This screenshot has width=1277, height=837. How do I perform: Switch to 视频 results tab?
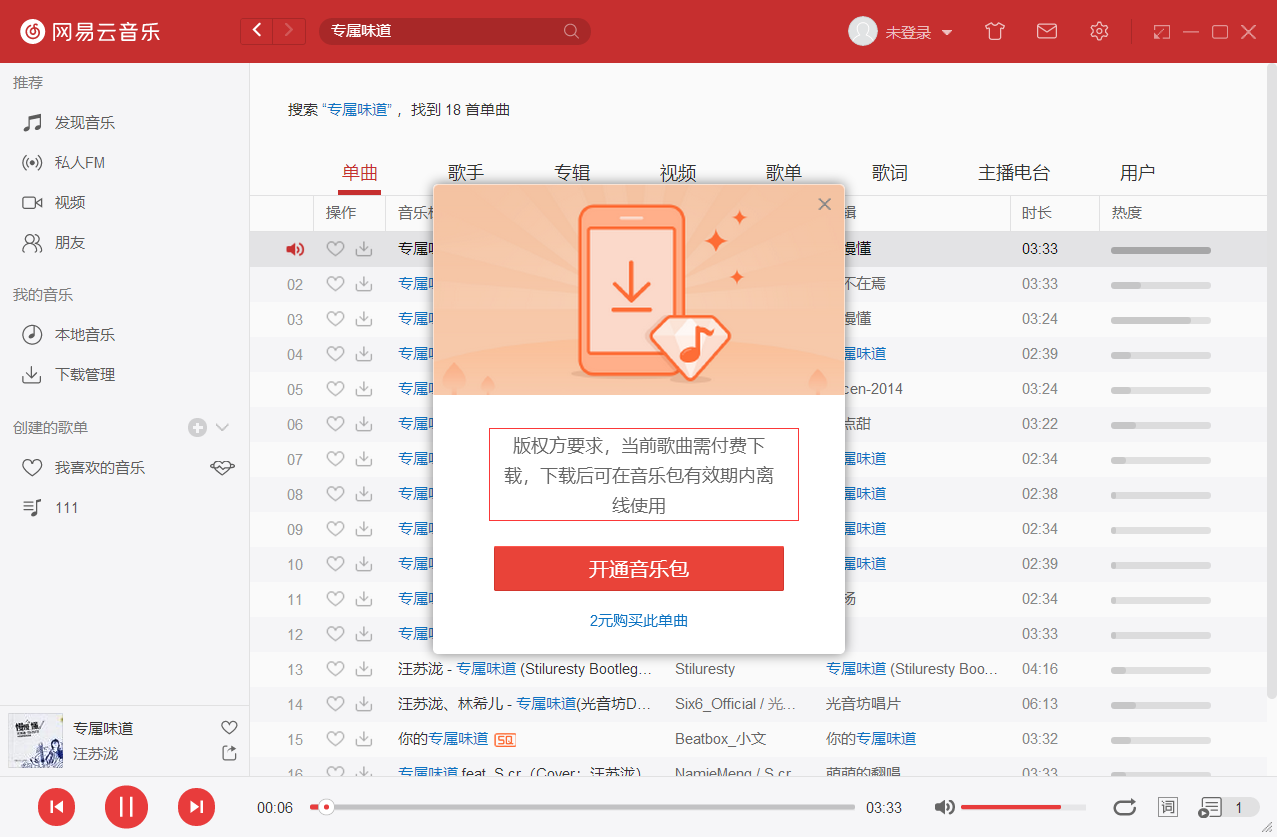[x=678, y=173]
